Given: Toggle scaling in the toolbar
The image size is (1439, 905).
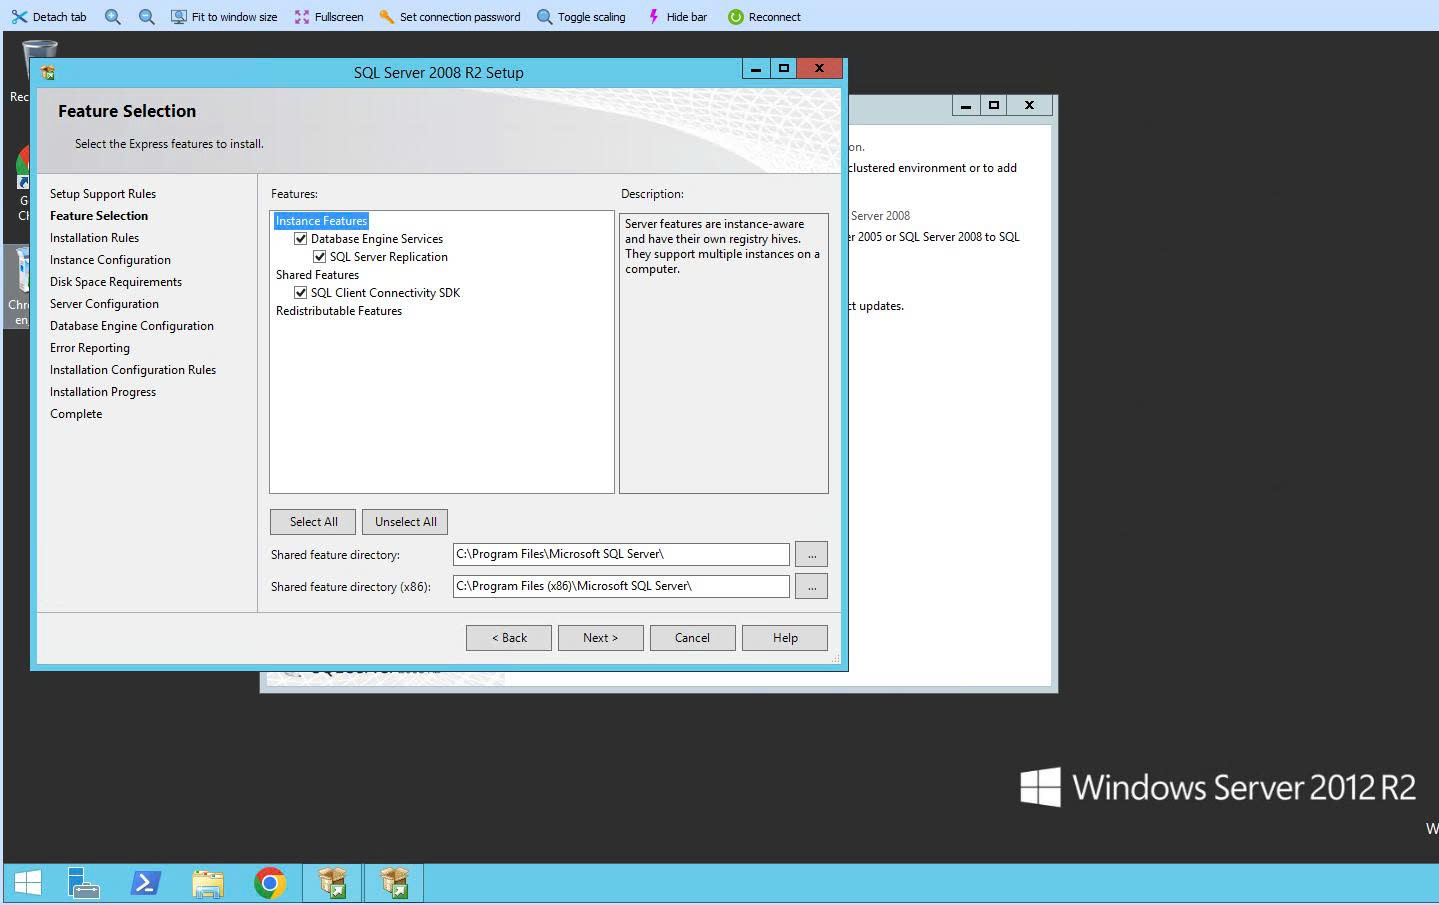Looking at the screenshot, I should [581, 17].
